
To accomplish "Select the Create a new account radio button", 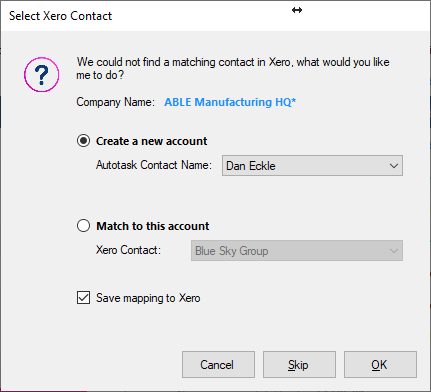I will click(x=83, y=141).
